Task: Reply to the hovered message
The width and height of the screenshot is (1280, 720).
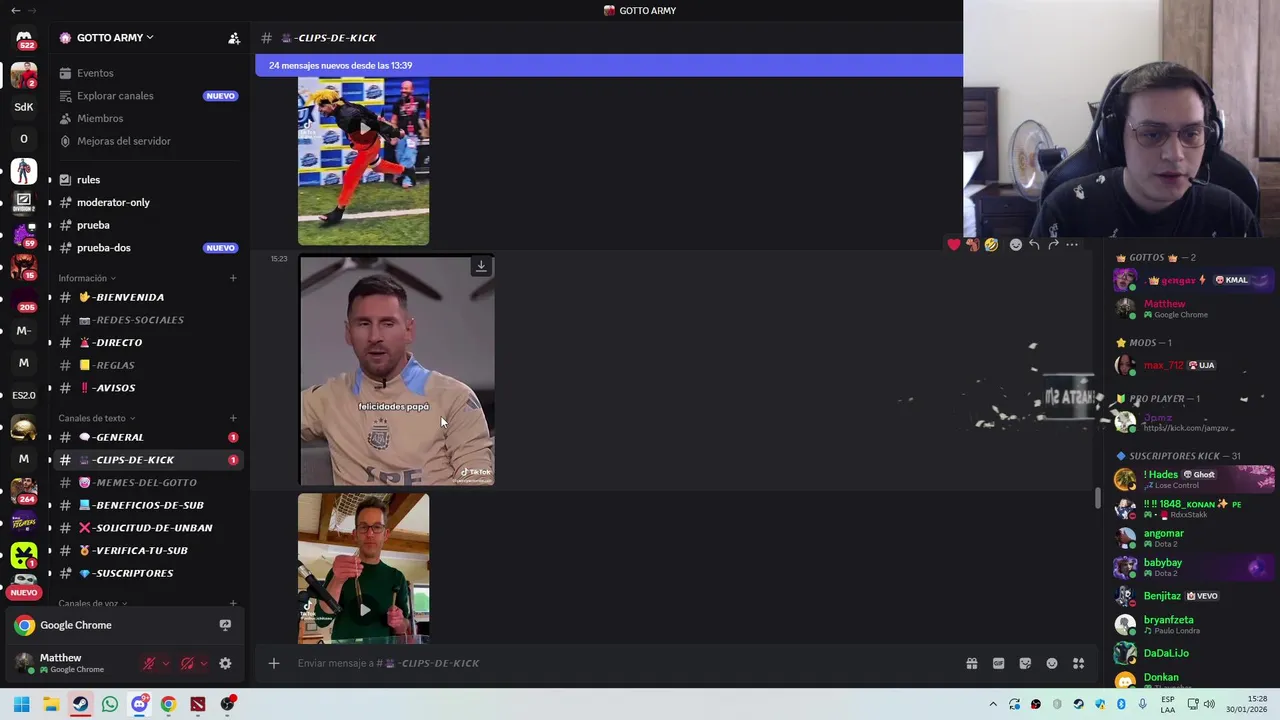Action: point(1034,244)
